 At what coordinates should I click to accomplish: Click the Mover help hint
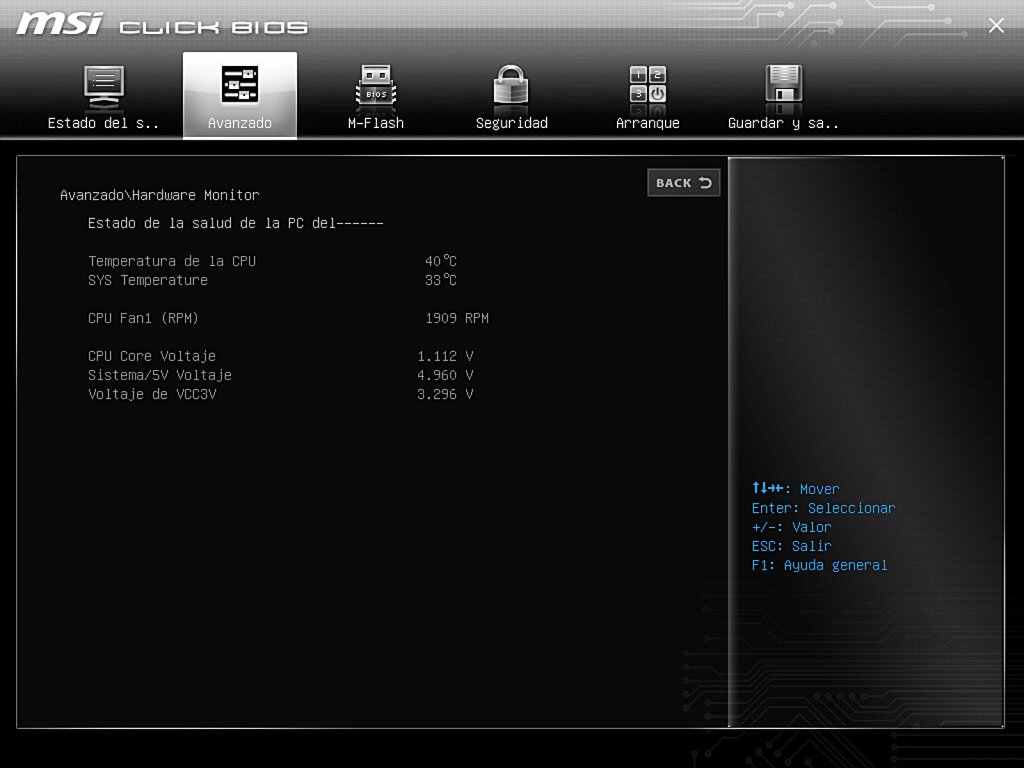point(795,488)
